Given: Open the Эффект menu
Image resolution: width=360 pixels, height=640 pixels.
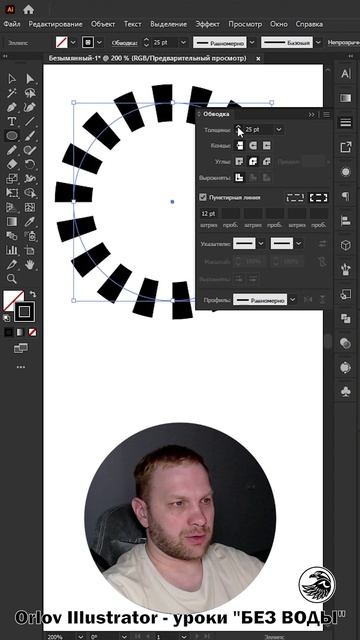Looking at the screenshot, I should [207, 24].
